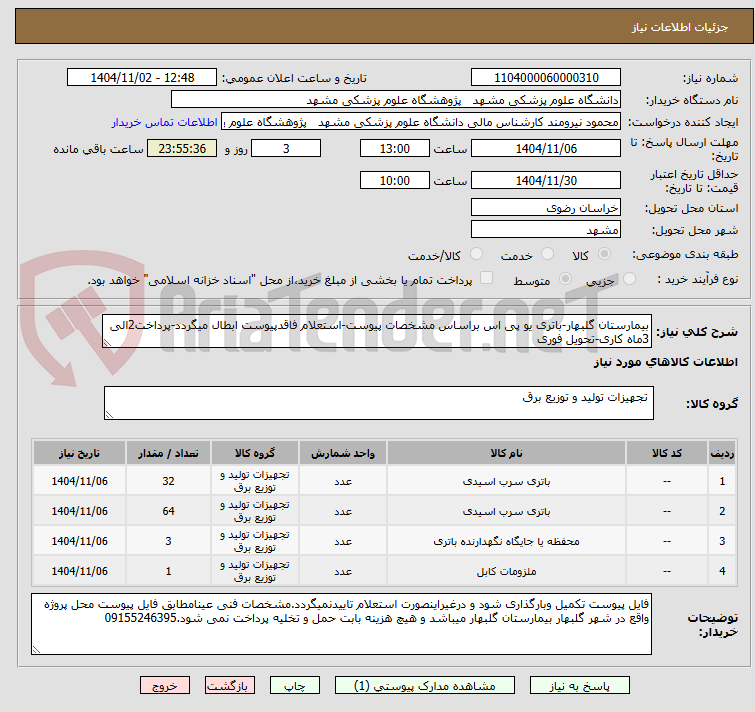
Task: Click the 'تاریخ نیاز' column header
Action: click(x=79, y=453)
